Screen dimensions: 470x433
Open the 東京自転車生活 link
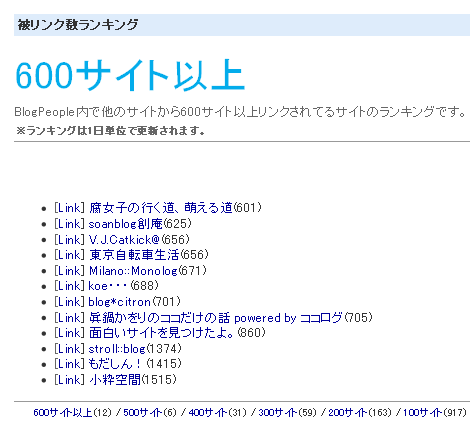tap(134, 255)
